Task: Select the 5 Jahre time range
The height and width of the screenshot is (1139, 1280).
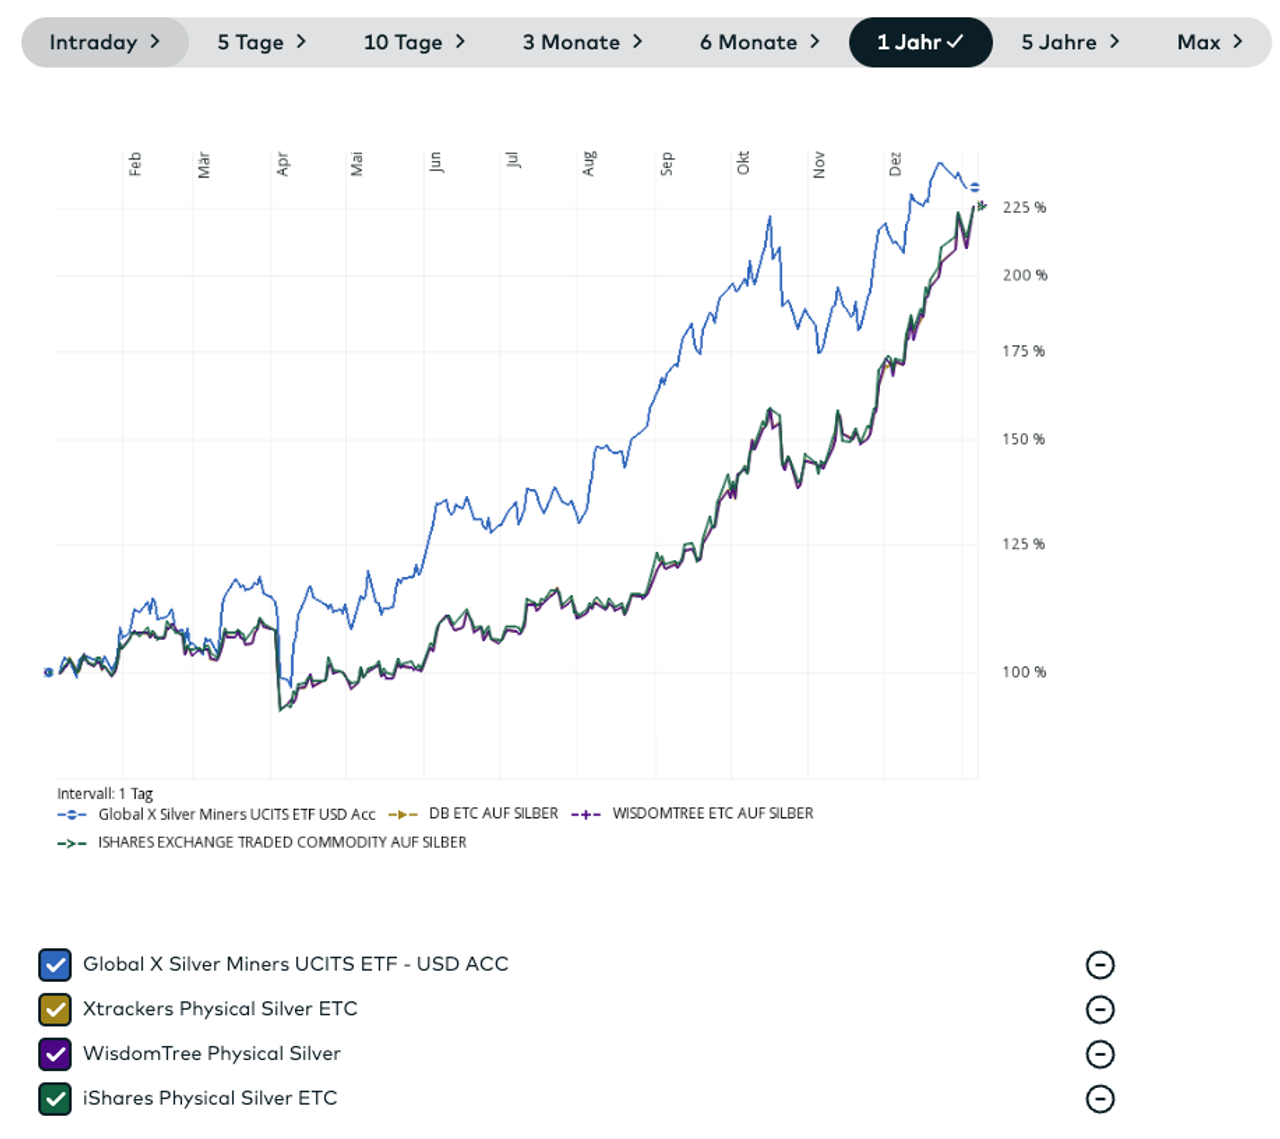Action: click(x=1069, y=42)
